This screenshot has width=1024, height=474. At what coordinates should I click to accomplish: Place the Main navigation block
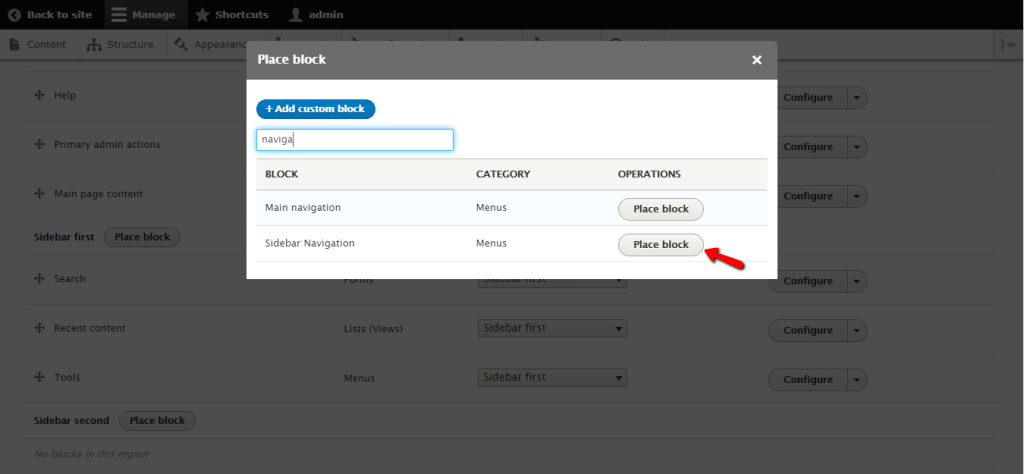[x=661, y=209]
